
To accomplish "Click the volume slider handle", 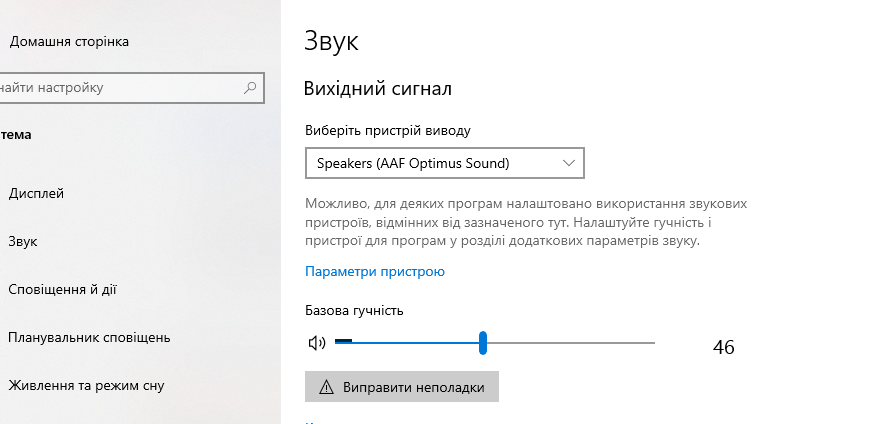I will [483, 343].
